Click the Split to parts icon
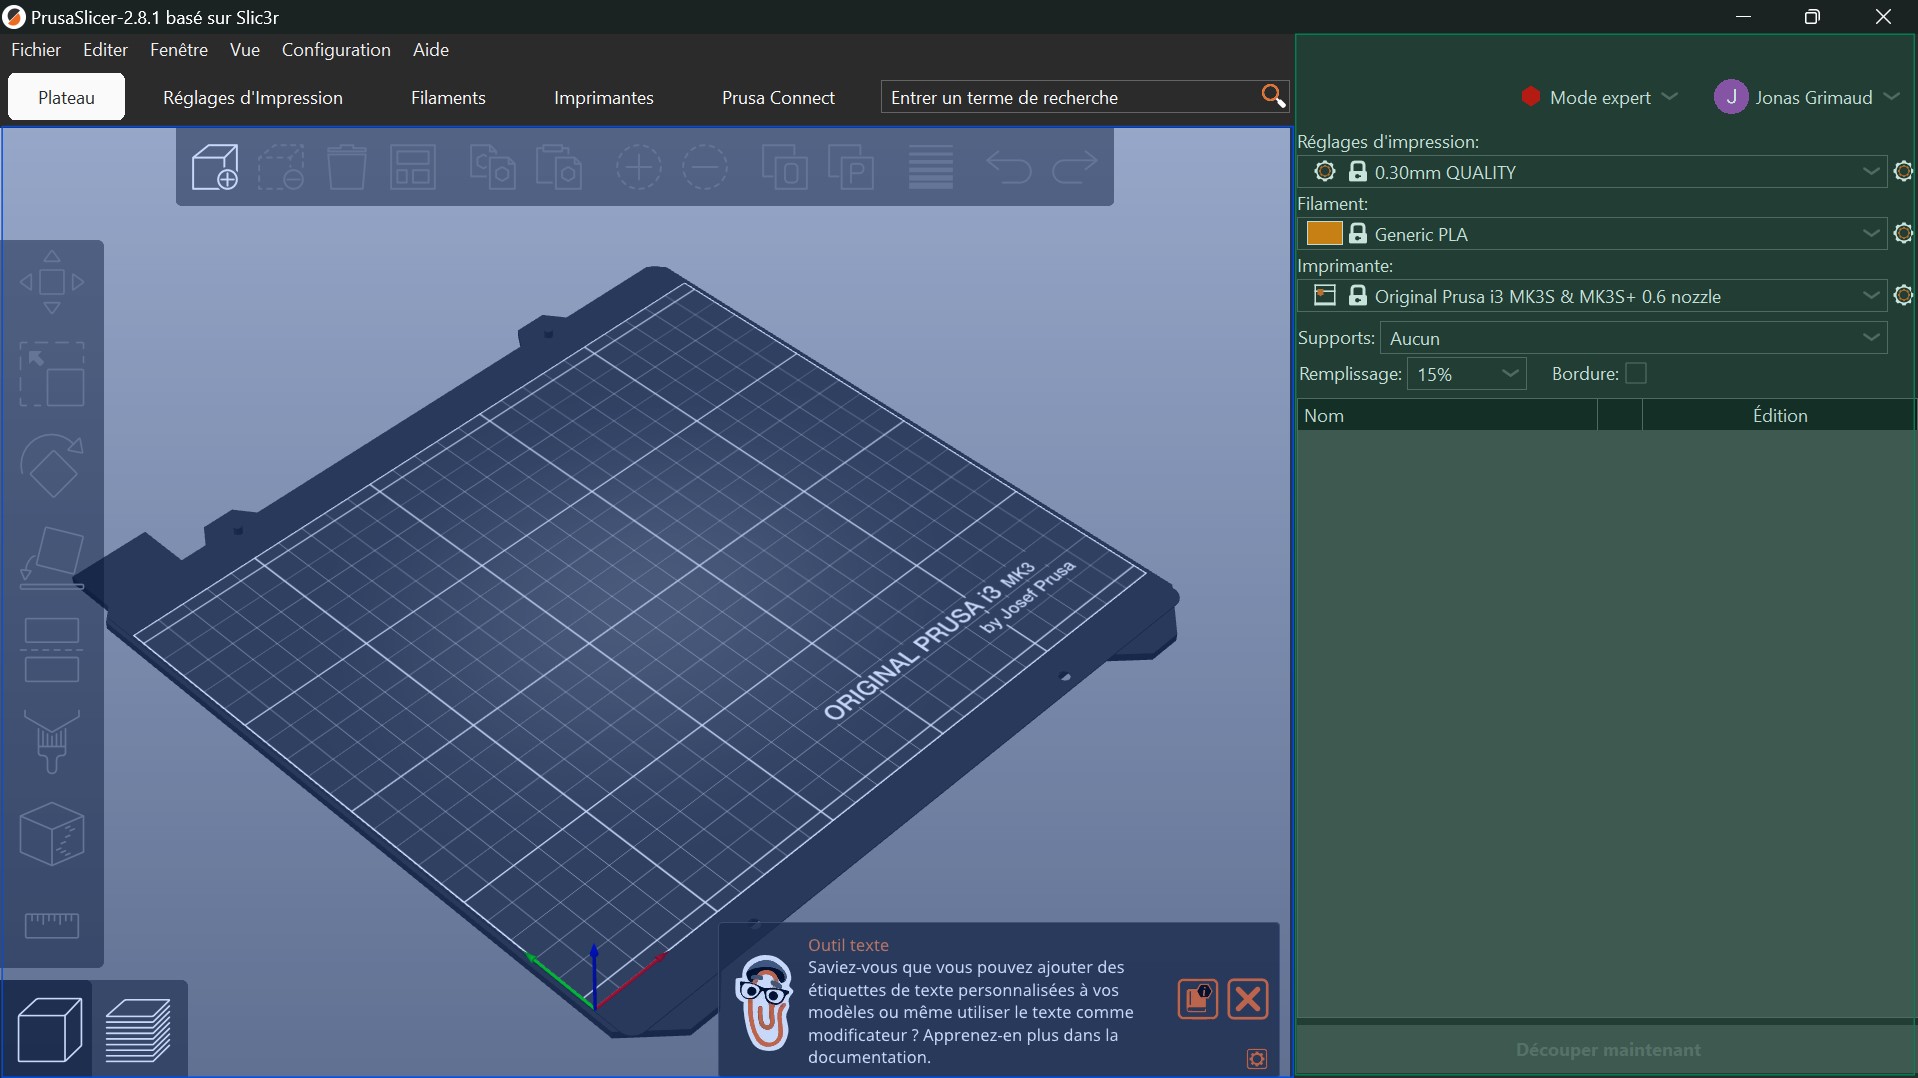Viewport: 1918px width, 1078px height. 851,166
